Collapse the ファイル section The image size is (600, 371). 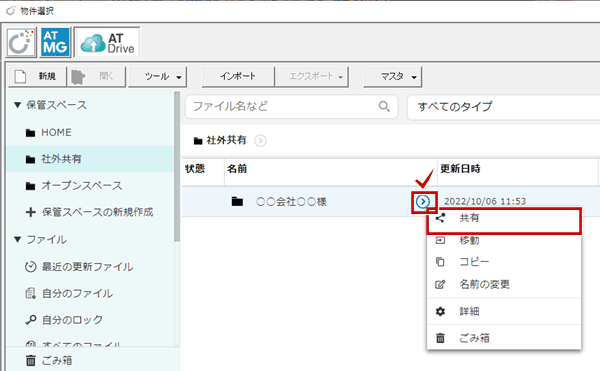pos(17,239)
